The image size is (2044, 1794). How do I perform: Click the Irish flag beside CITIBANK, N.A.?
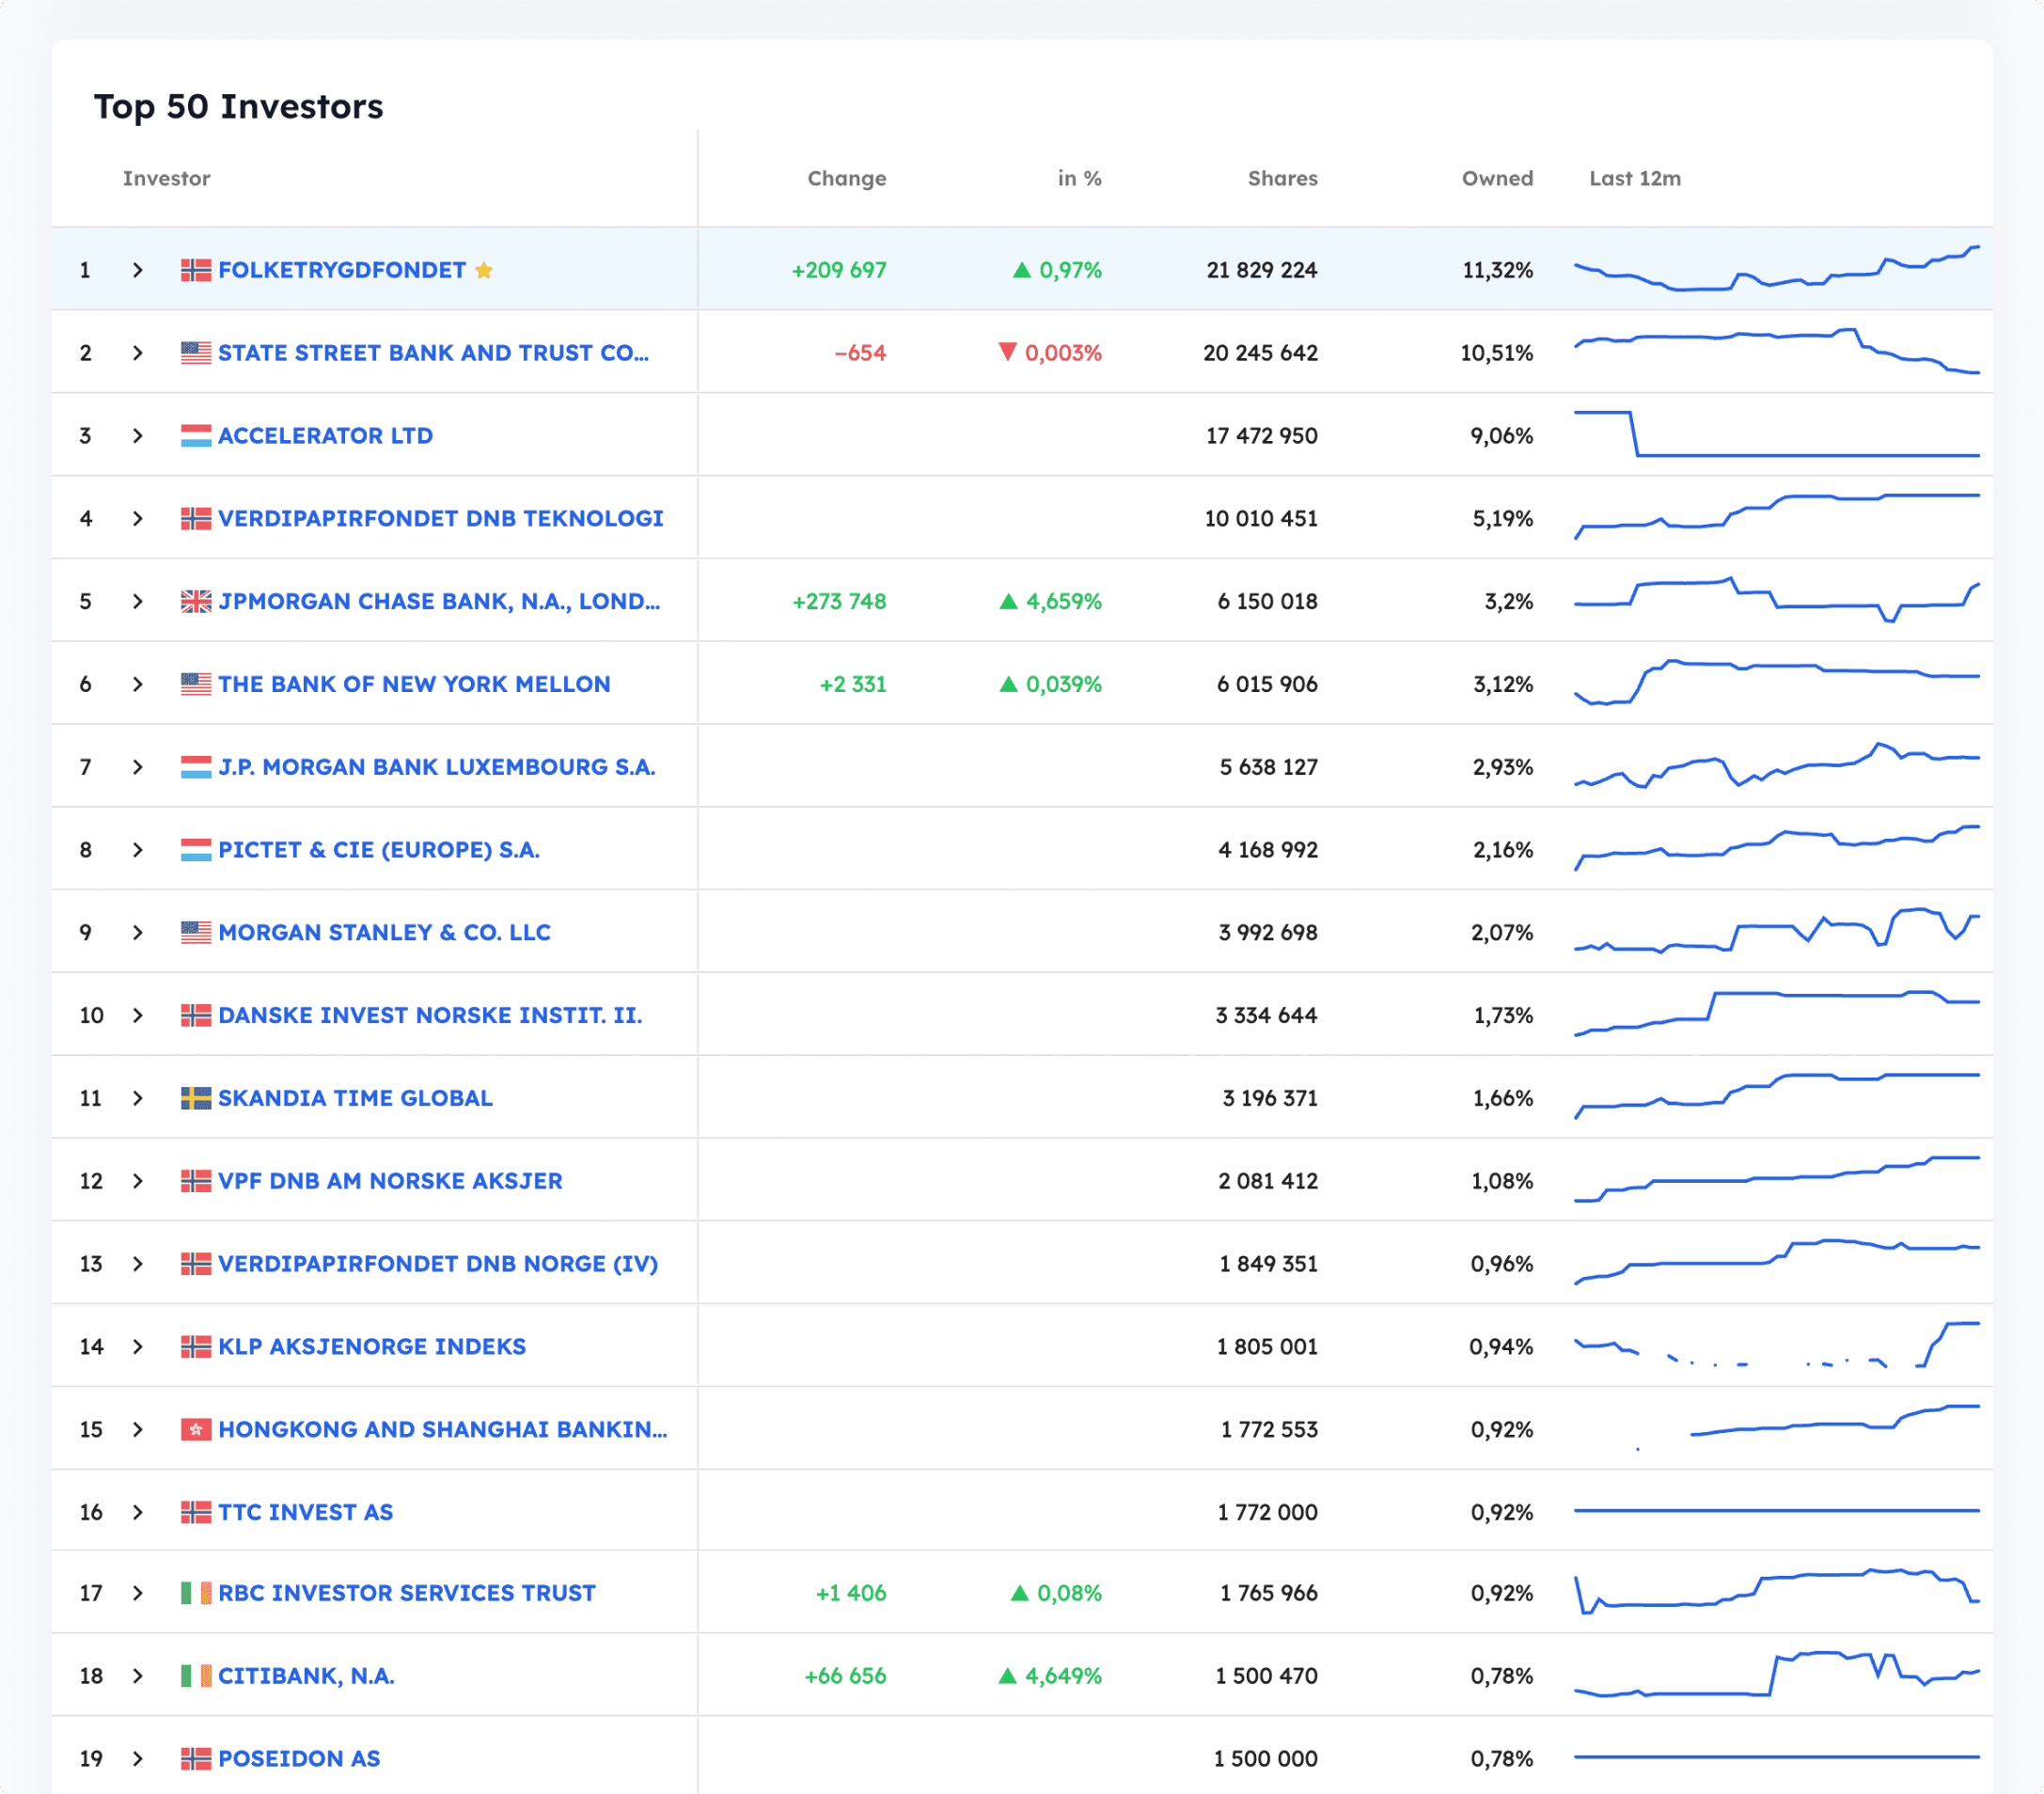[x=196, y=1676]
